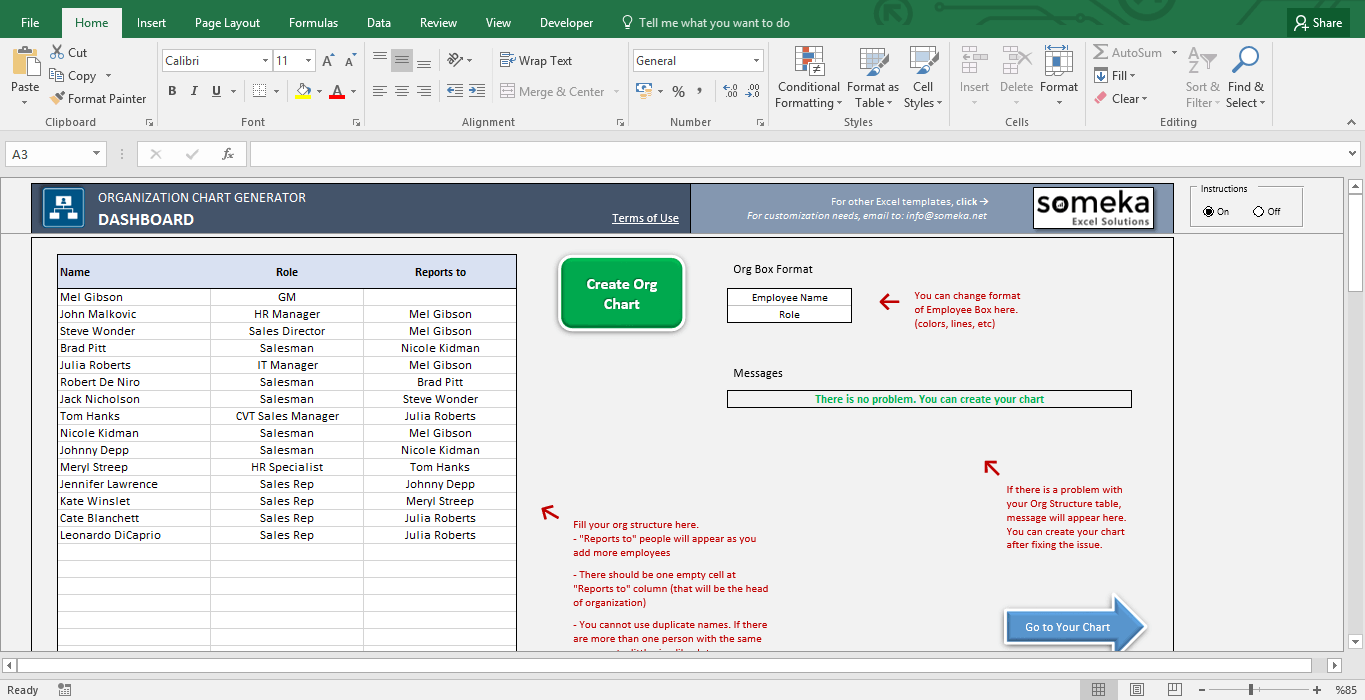
Task: Select the Format Painter tool
Action: point(98,98)
